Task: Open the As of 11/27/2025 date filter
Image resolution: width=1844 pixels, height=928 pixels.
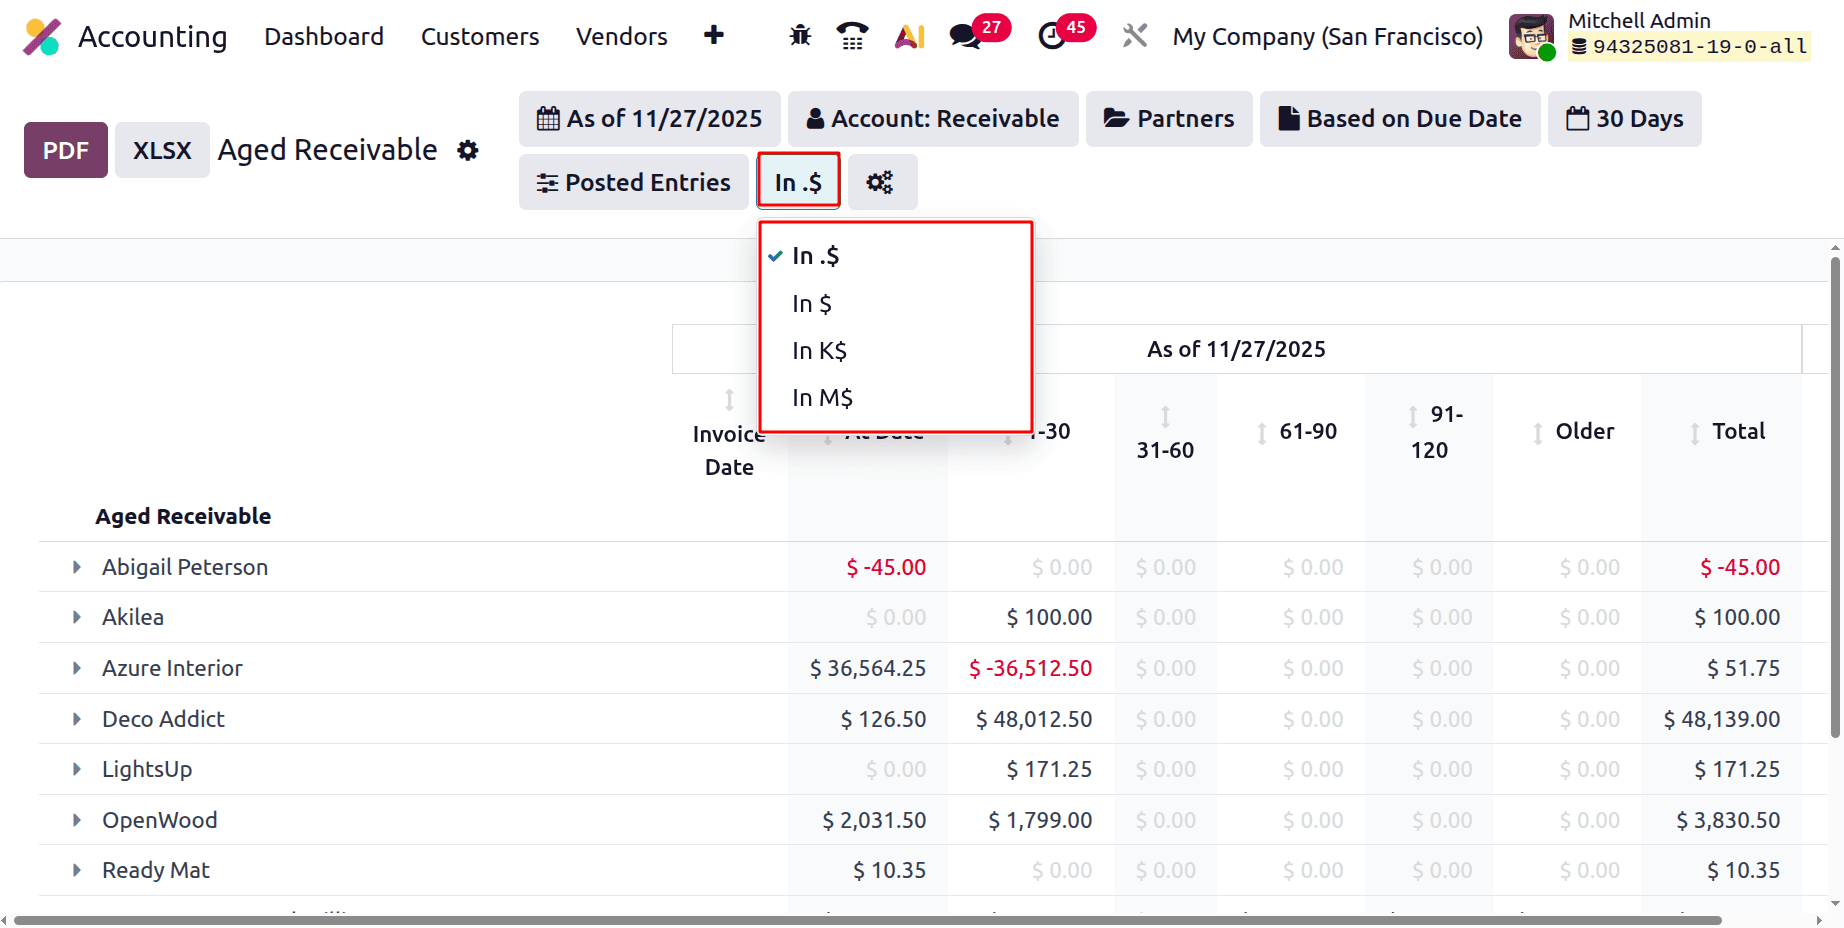Action: click(650, 119)
